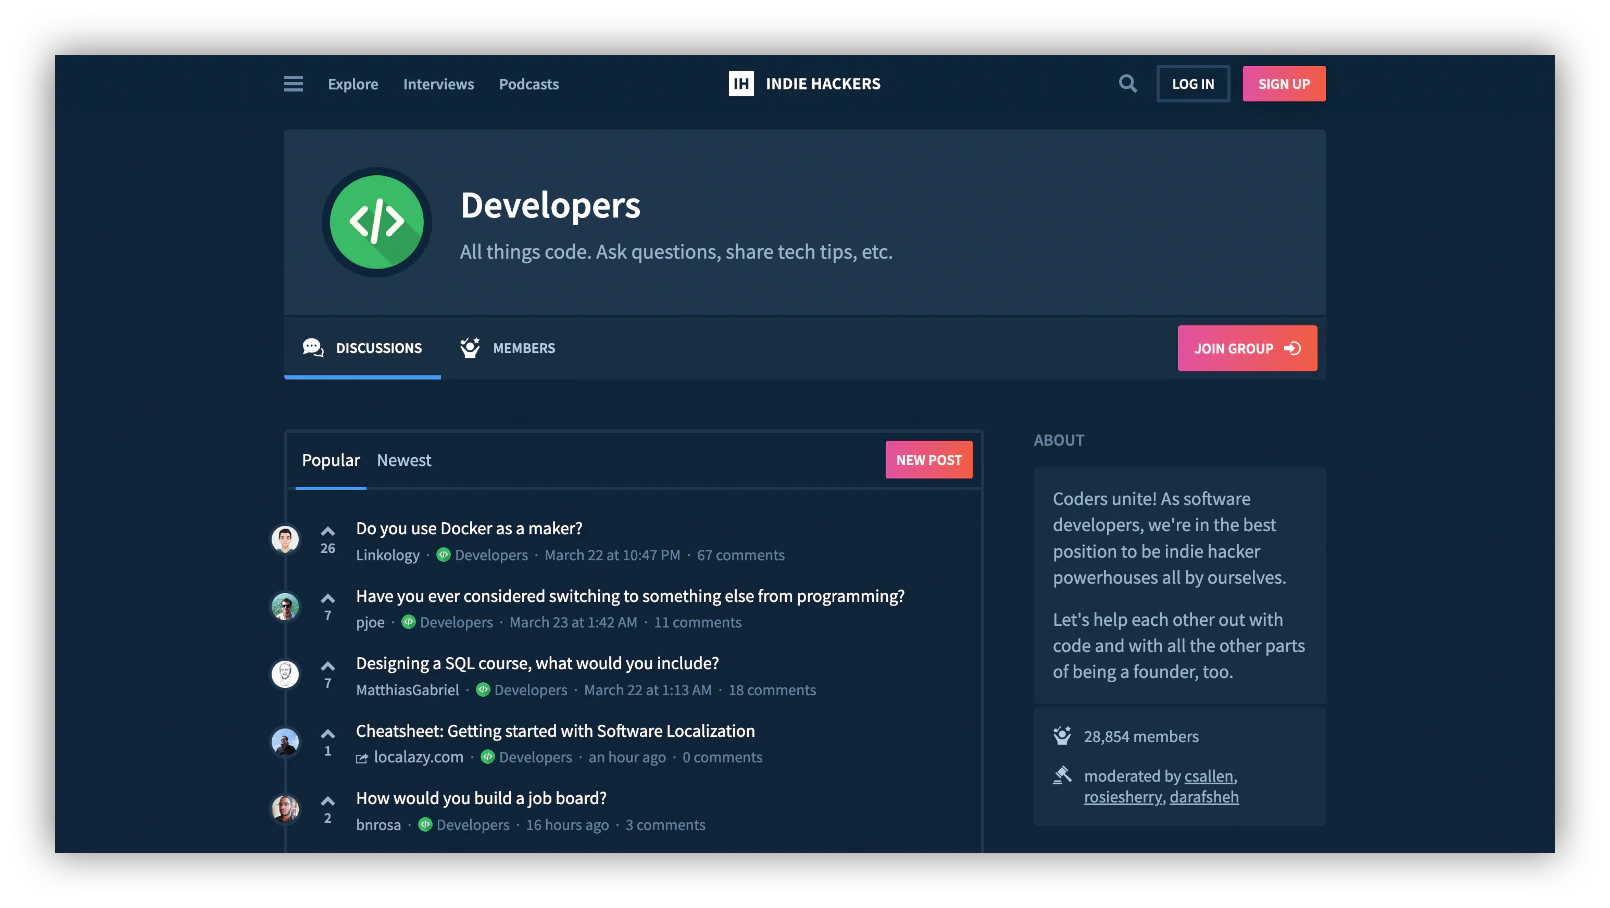Open the 67 comments link
This screenshot has height=908, width=1610.
[741, 555]
